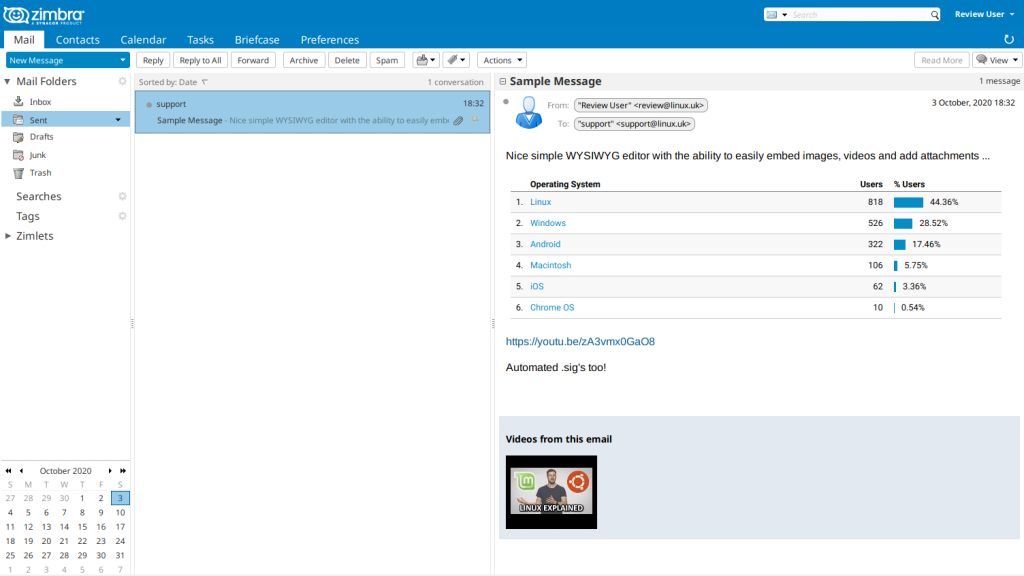
Task: Click the Tags section heading
Action: pyautogui.click(x=27, y=216)
